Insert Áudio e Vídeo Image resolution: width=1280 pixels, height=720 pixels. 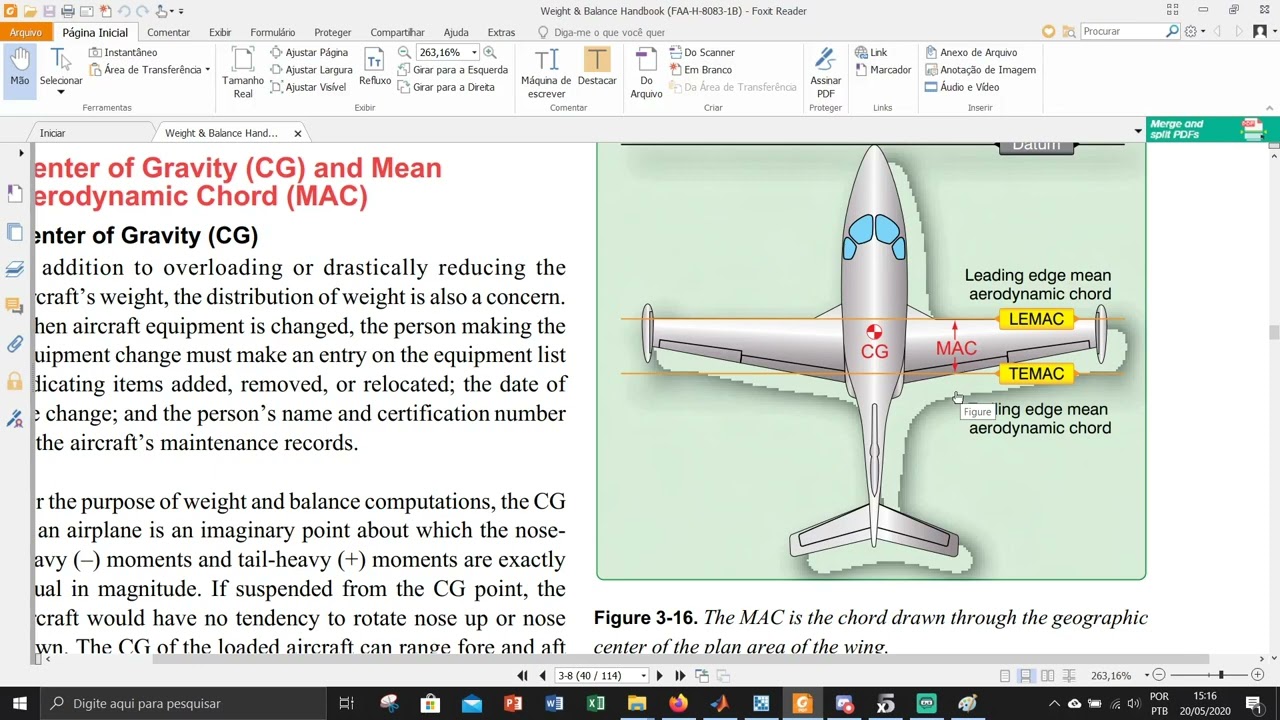click(x=962, y=87)
